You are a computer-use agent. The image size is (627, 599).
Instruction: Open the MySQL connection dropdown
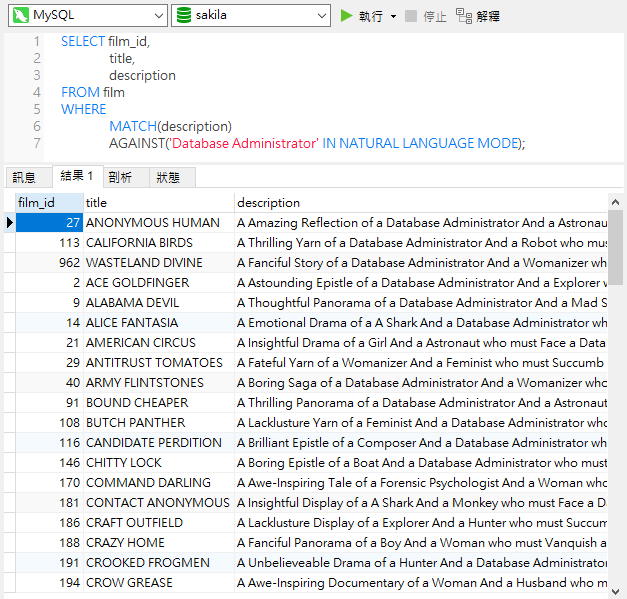point(158,16)
